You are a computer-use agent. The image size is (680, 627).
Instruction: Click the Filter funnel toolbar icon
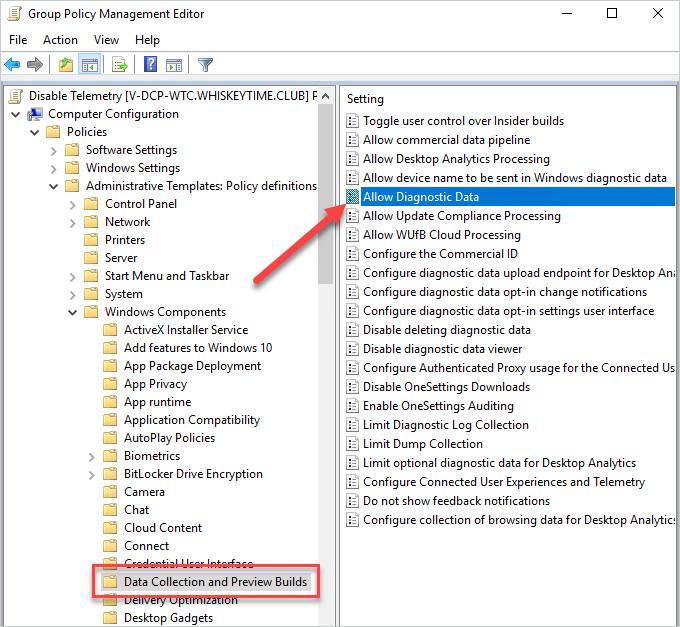click(x=205, y=65)
